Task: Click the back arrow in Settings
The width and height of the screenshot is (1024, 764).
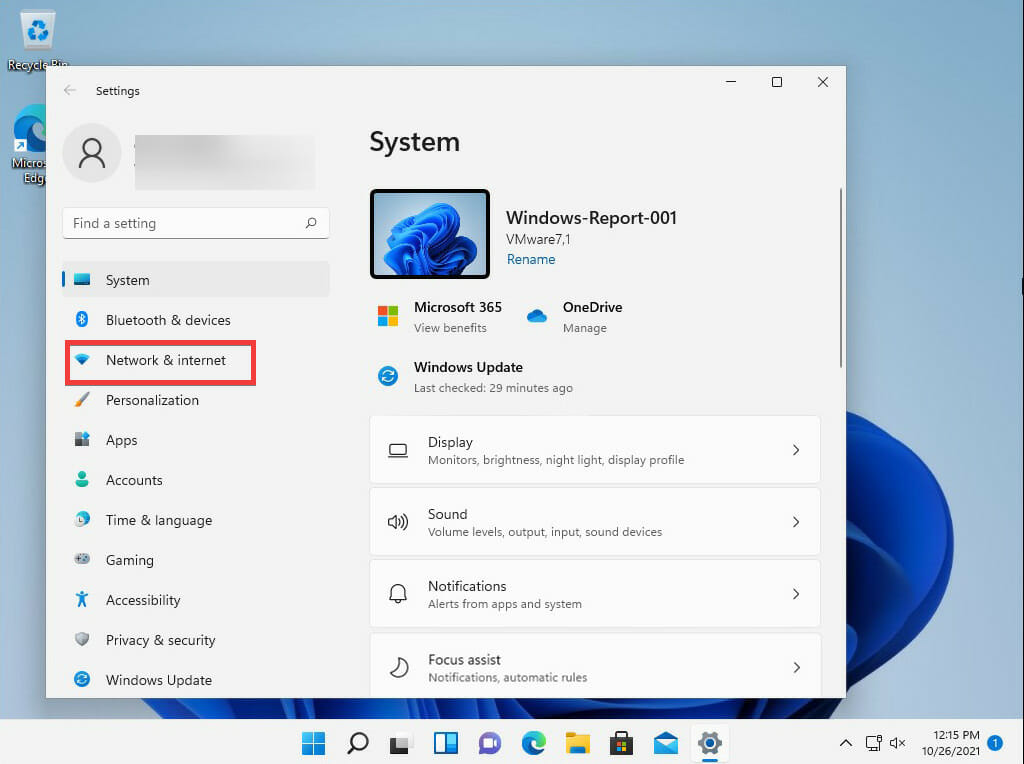Action: 70,91
